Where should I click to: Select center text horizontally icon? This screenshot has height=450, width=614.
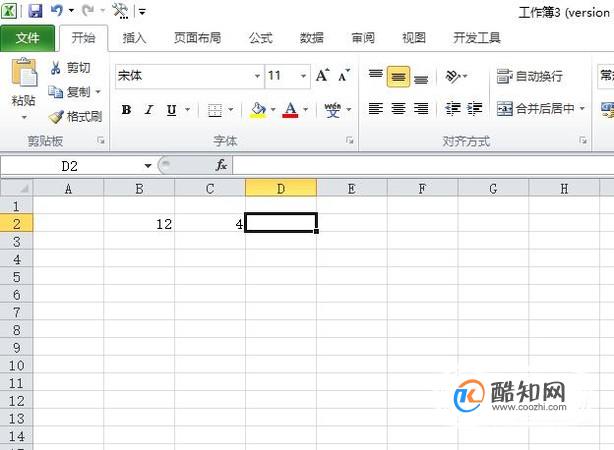click(398, 108)
